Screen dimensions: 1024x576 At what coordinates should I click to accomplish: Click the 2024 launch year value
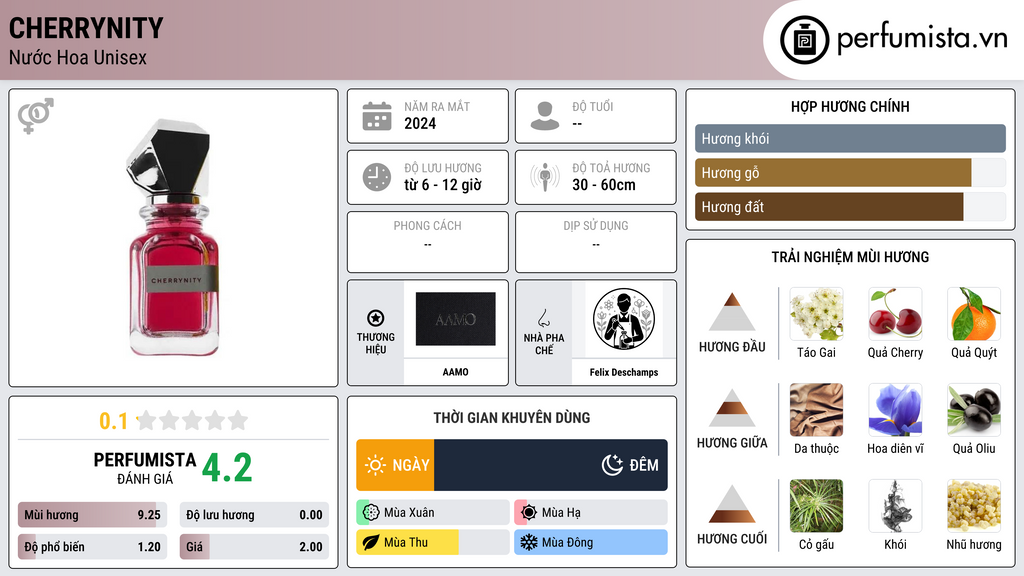pos(420,123)
